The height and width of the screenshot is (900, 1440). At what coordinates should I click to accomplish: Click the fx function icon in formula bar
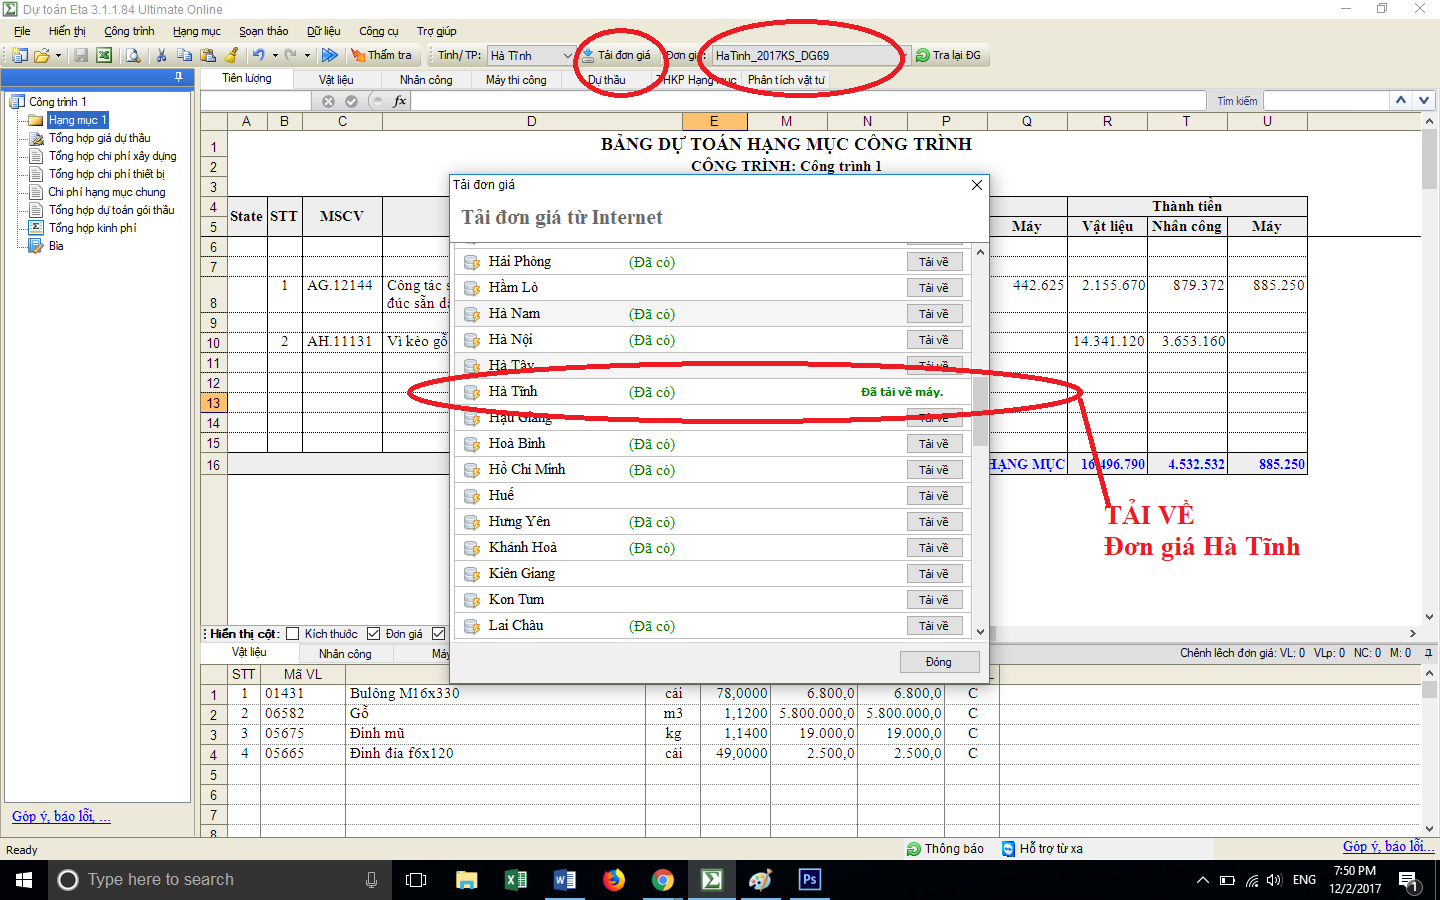(x=400, y=101)
